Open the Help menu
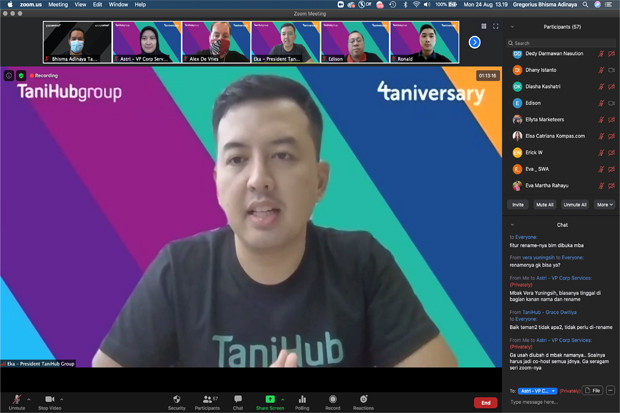Image resolution: width=620 pixels, height=413 pixels. click(x=140, y=4)
